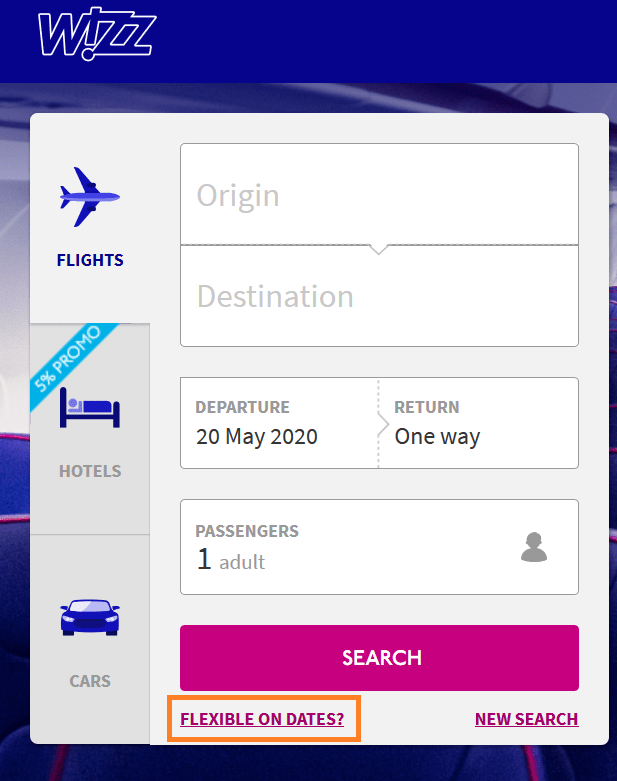This screenshot has height=781, width=617.
Task: Focus the Origin input field
Action: click(379, 194)
